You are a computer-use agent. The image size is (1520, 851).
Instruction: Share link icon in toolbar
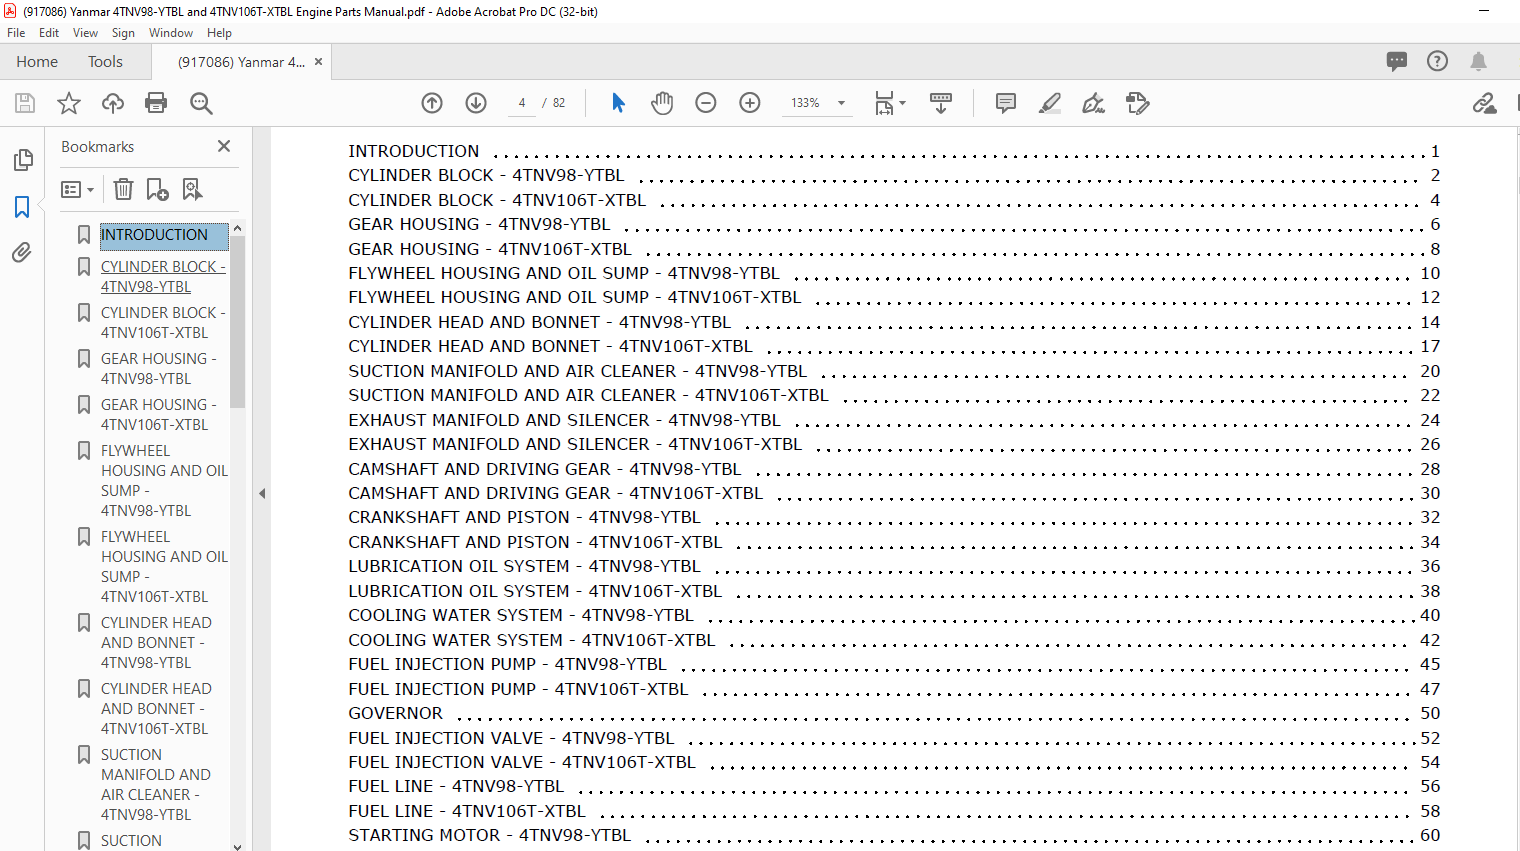(x=1484, y=103)
